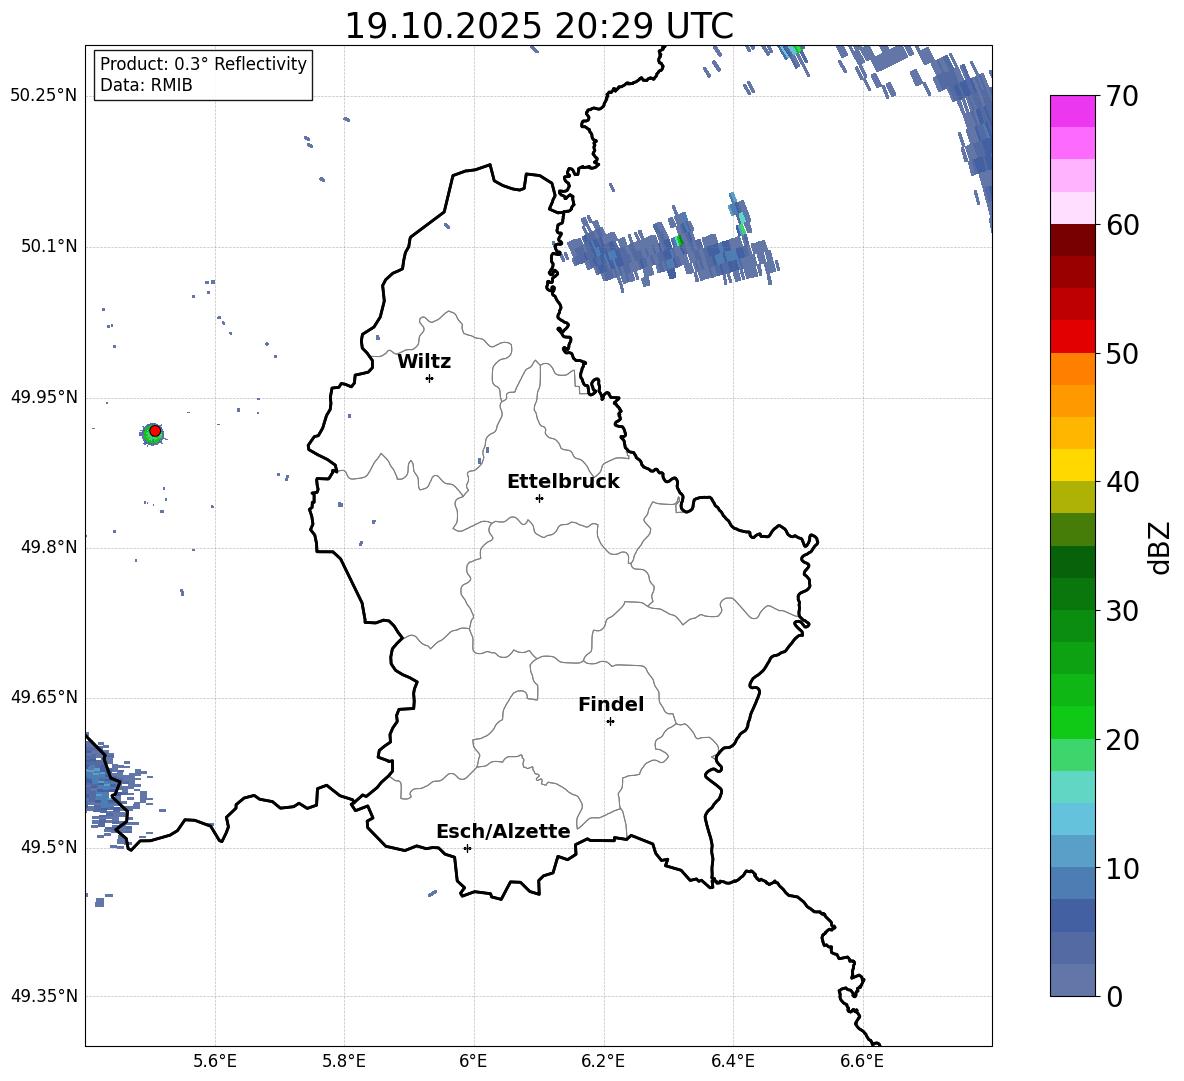The image size is (1184, 1081).
Task: Click the colorbar tick value 0
Action: (x=1114, y=997)
